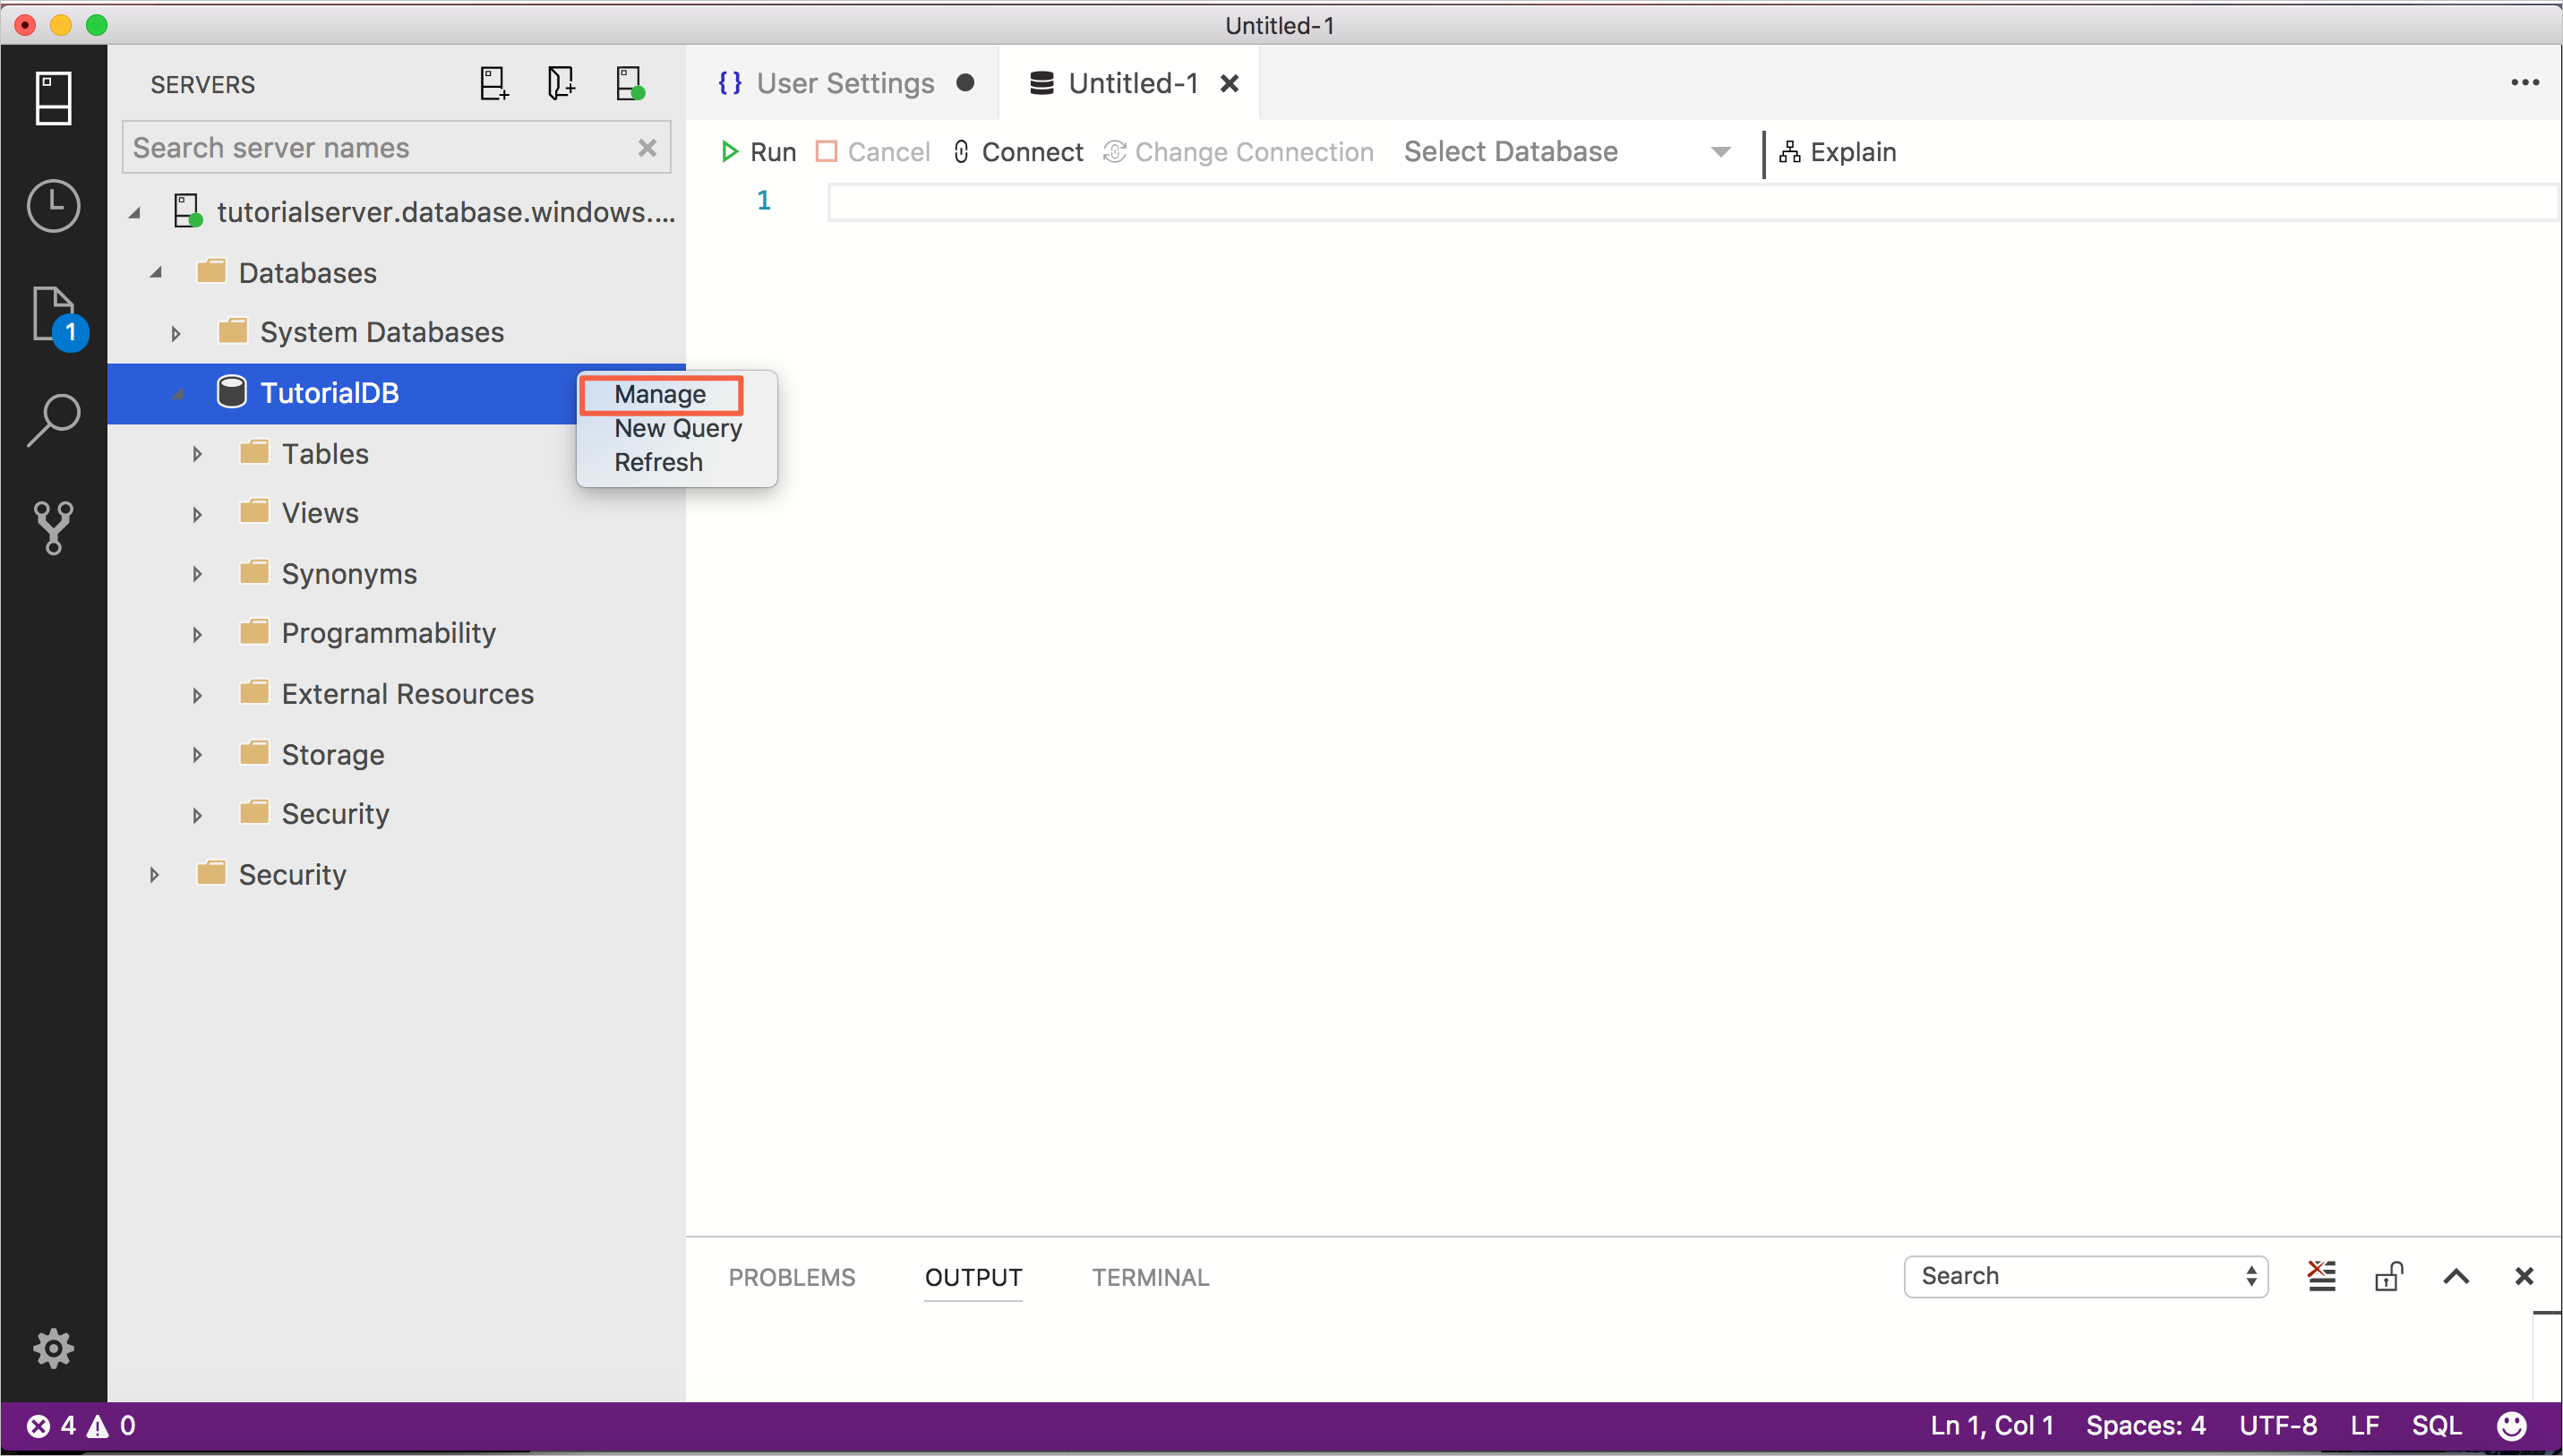Add a New Server Group

tap(561, 83)
